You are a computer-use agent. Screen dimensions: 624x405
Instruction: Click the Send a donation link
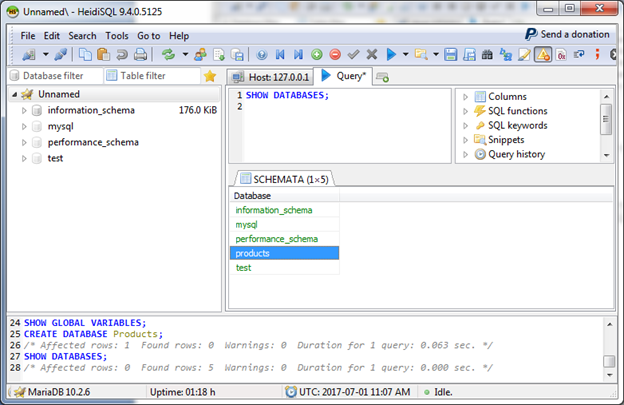[x=567, y=34]
